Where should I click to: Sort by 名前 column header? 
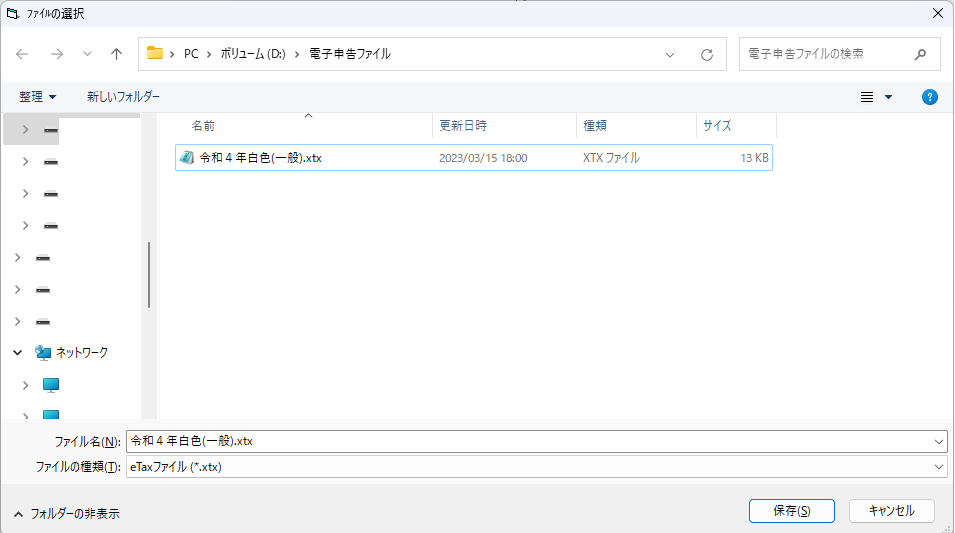203,126
